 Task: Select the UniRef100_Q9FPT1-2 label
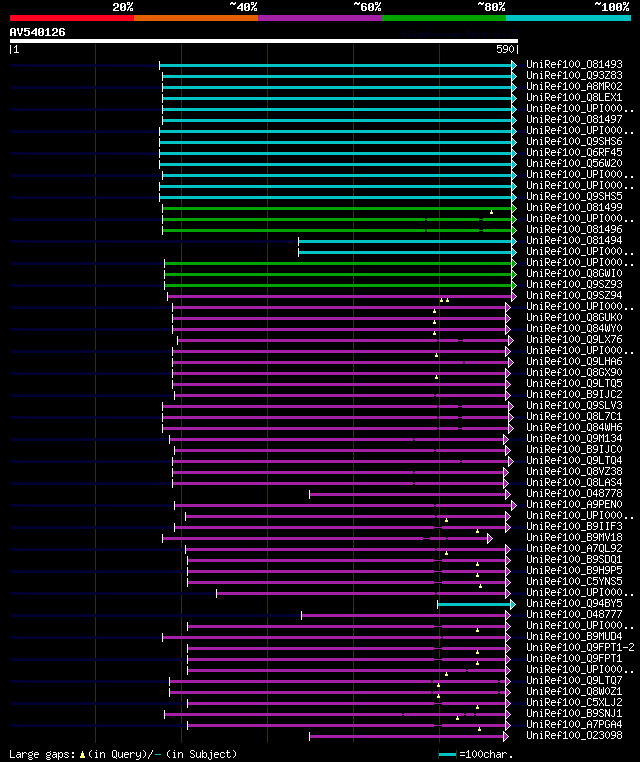click(x=580, y=647)
